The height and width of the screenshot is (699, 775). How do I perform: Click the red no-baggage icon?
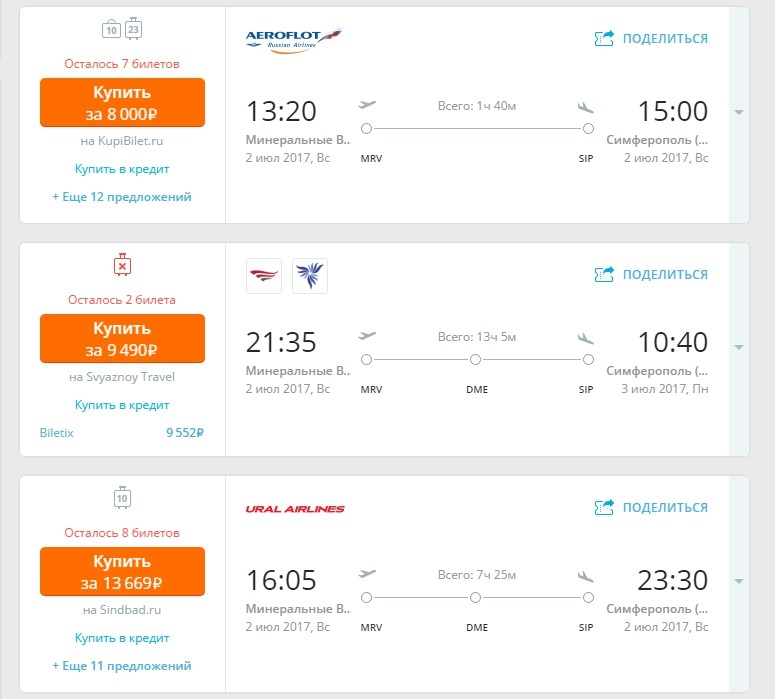(x=122, y=266)
